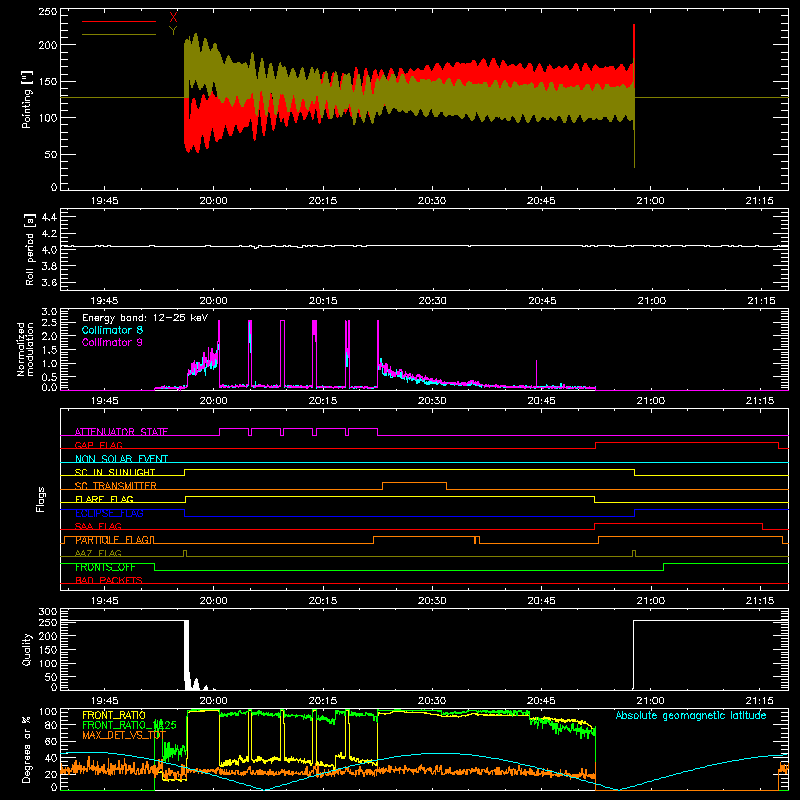
Task: Select the olive Y legend line sample
Action: pos(119,34)
